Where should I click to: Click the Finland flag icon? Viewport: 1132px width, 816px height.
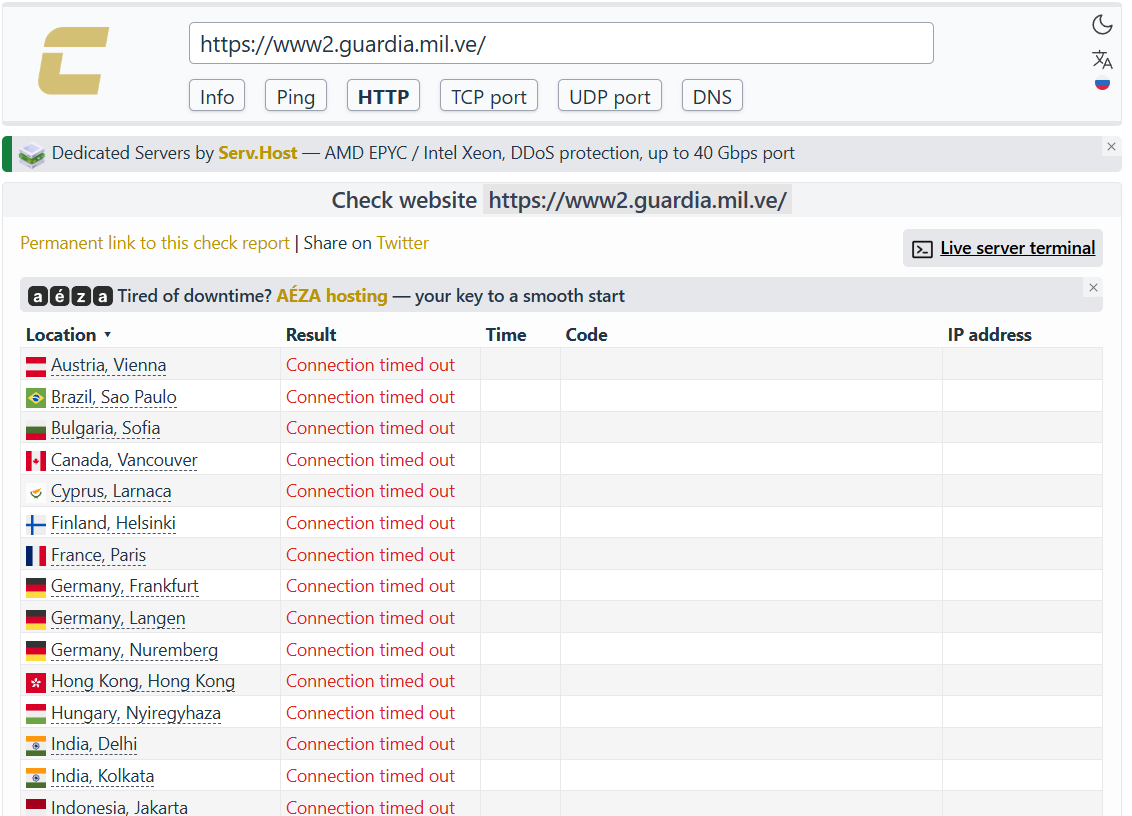click(x=36, y=524)
